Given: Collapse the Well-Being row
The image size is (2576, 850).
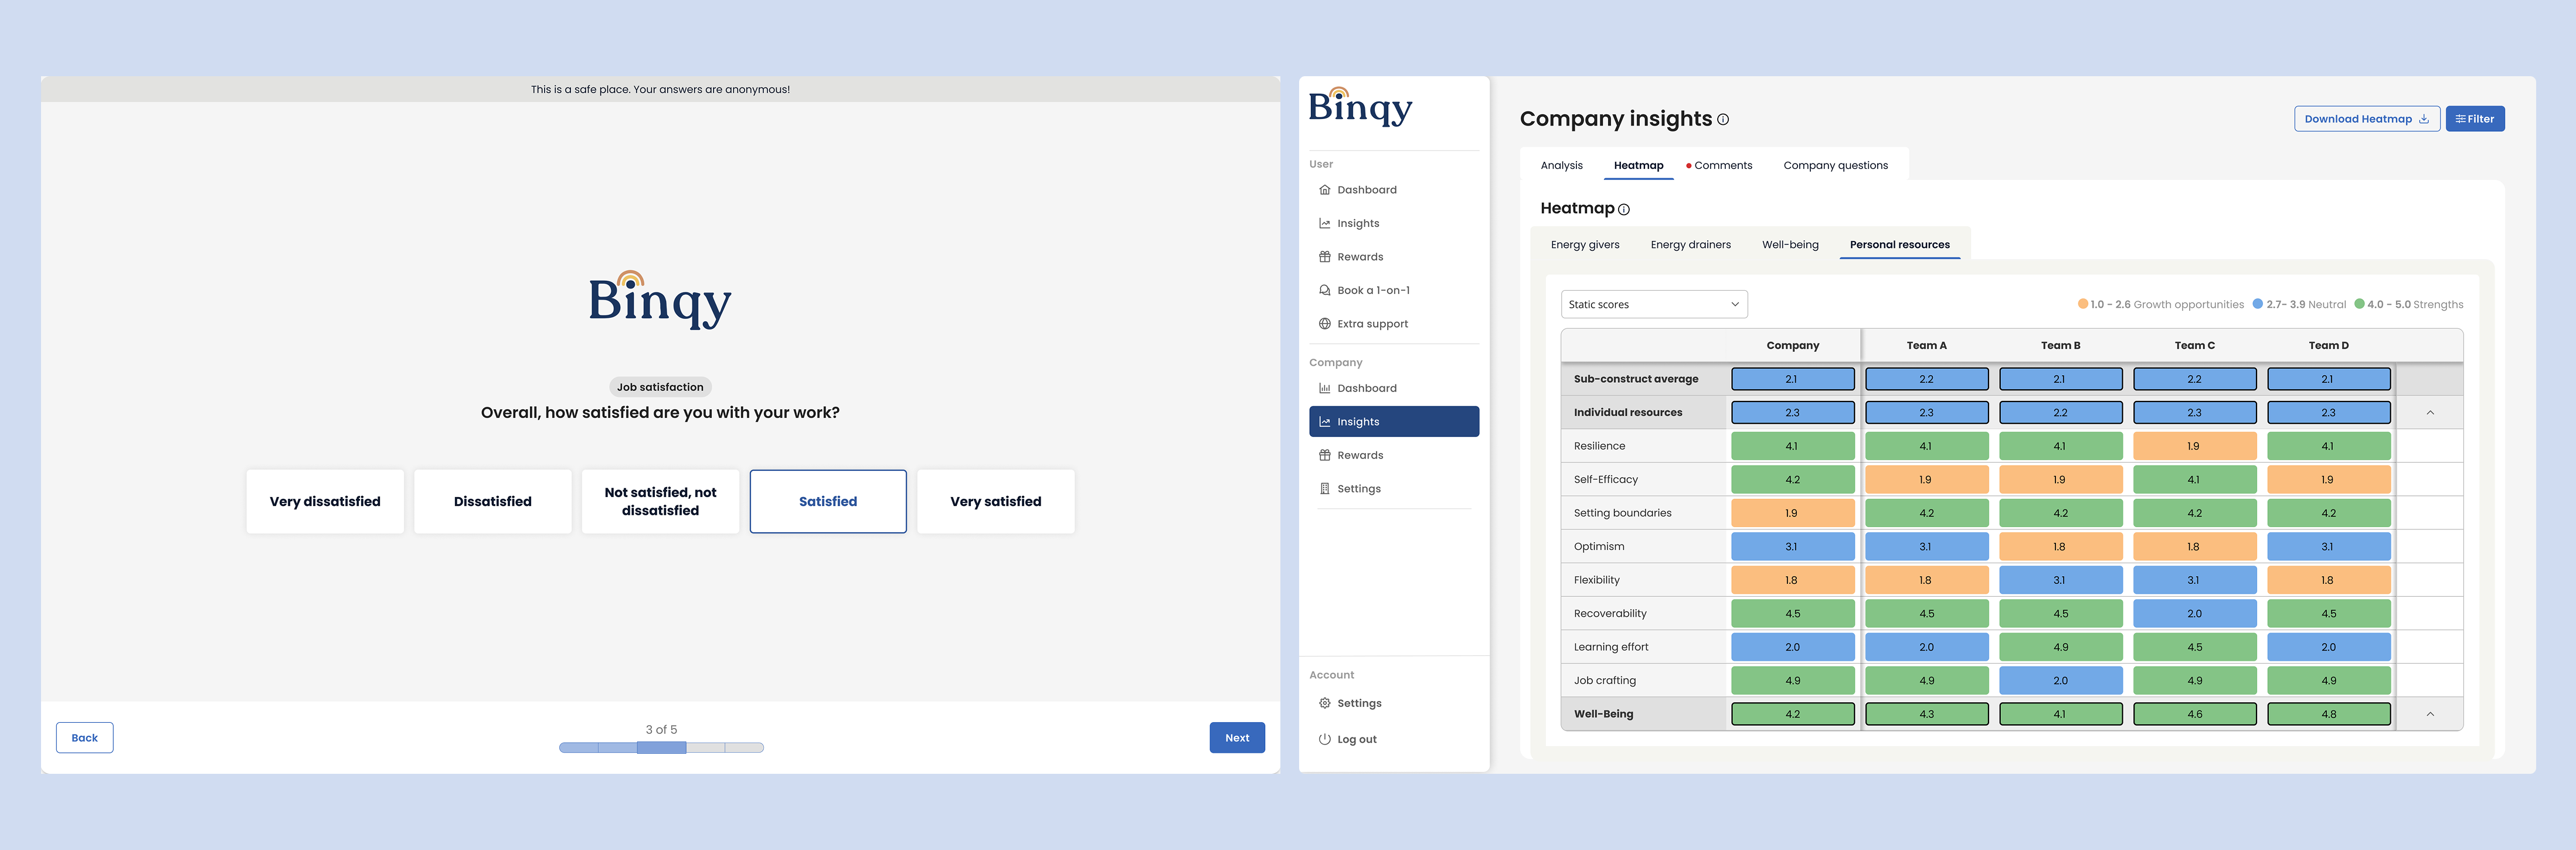Looking at the screenshot, I should tap(2430, 714).
